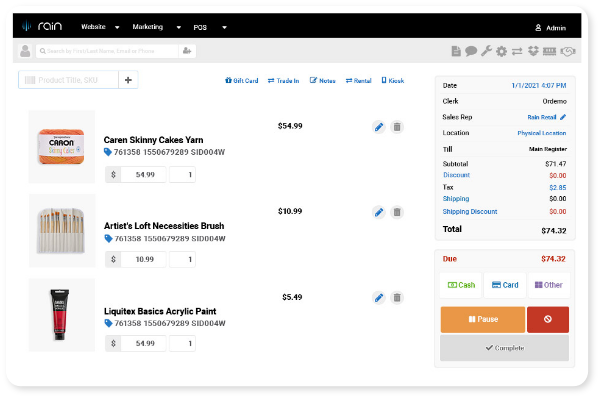The width and height of the screenshot is (601, 399).
Task: Open the Shipping link
Action: 456,199
